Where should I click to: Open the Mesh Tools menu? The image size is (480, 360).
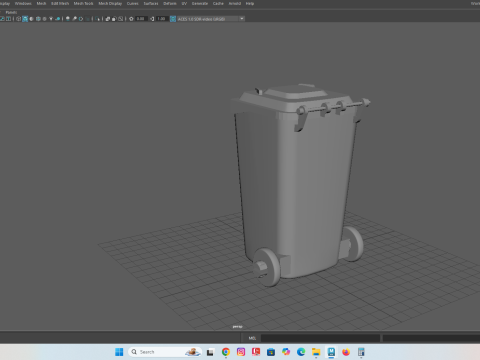83,3
